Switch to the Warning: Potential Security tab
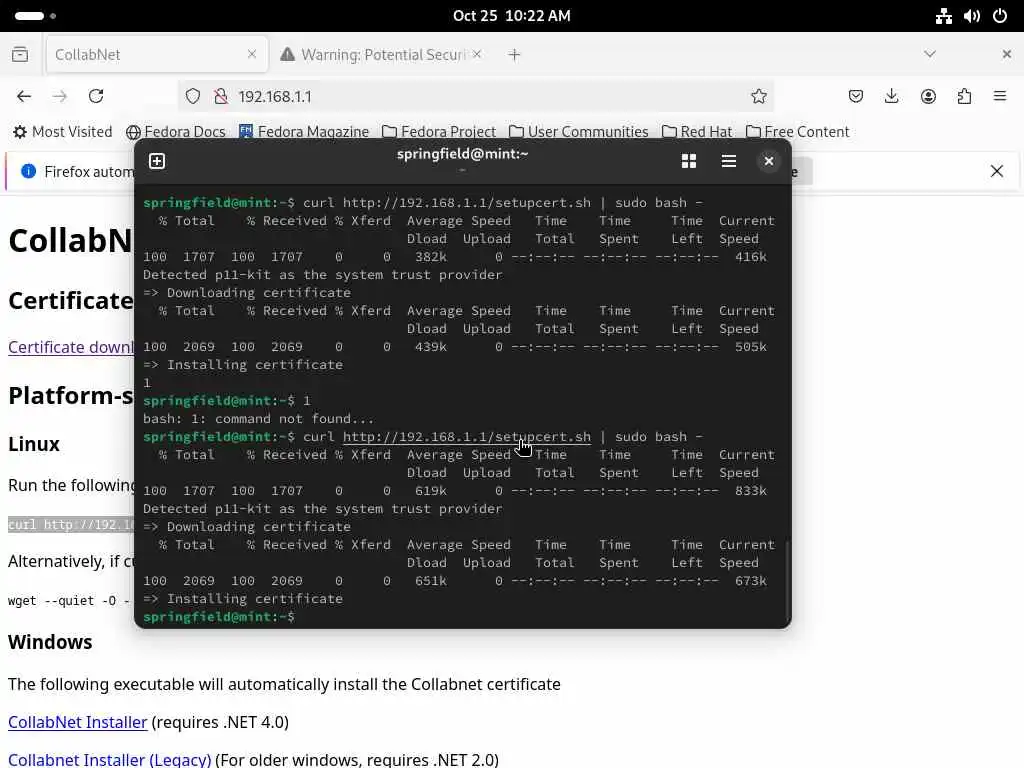 [382, 54]
